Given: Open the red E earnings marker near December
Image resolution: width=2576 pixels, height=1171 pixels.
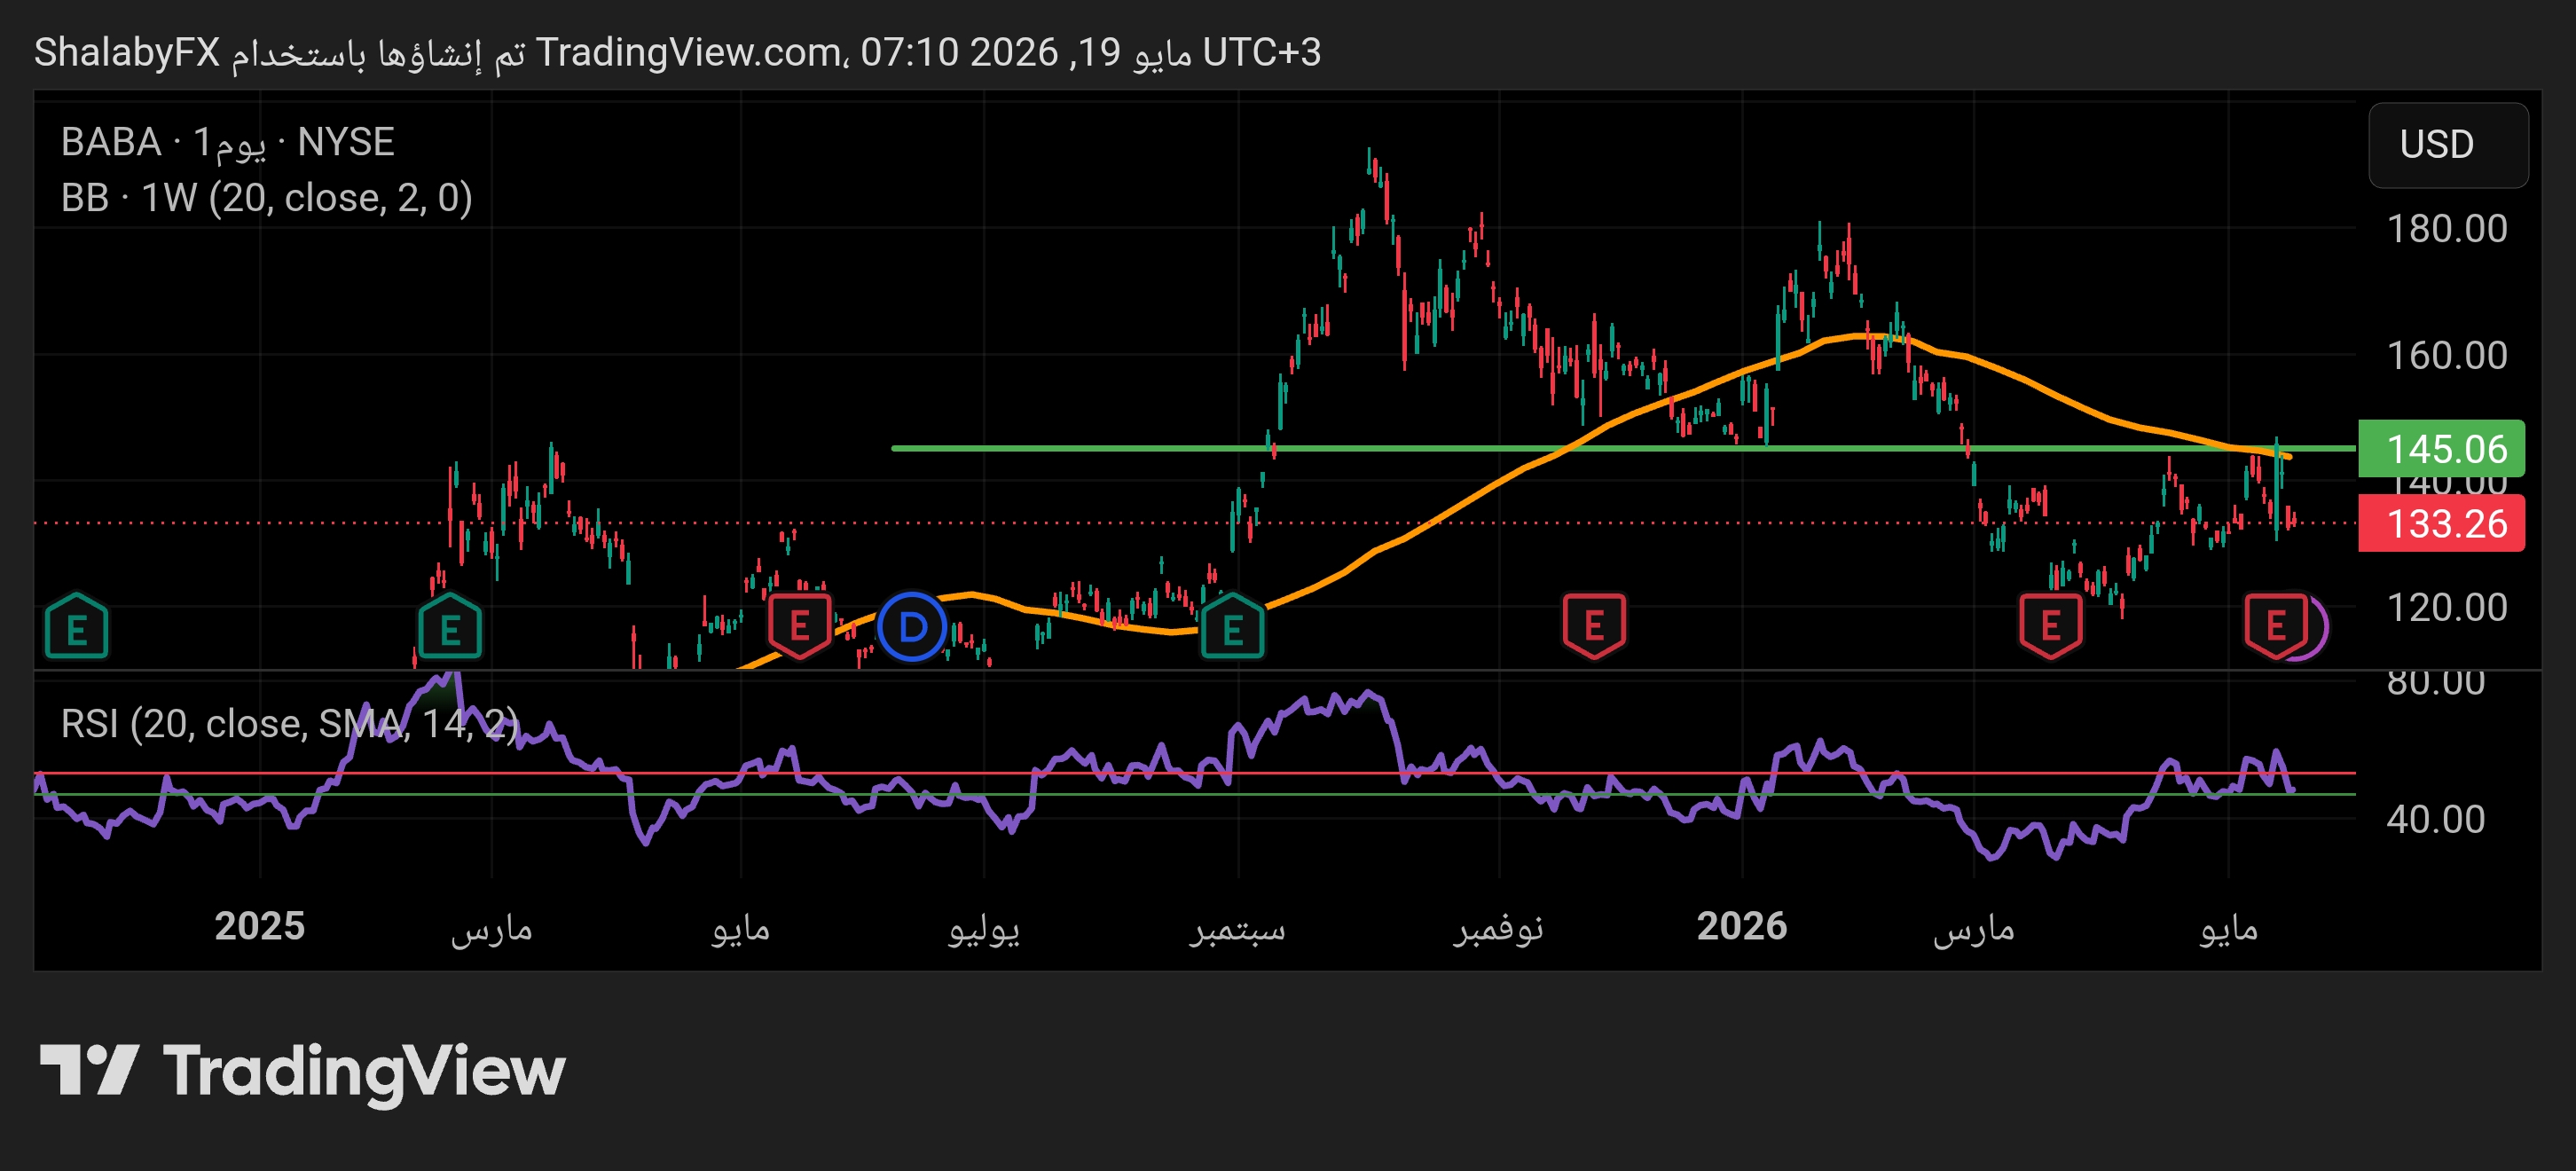Looking at the screenshot, I should pos(1594,626).
